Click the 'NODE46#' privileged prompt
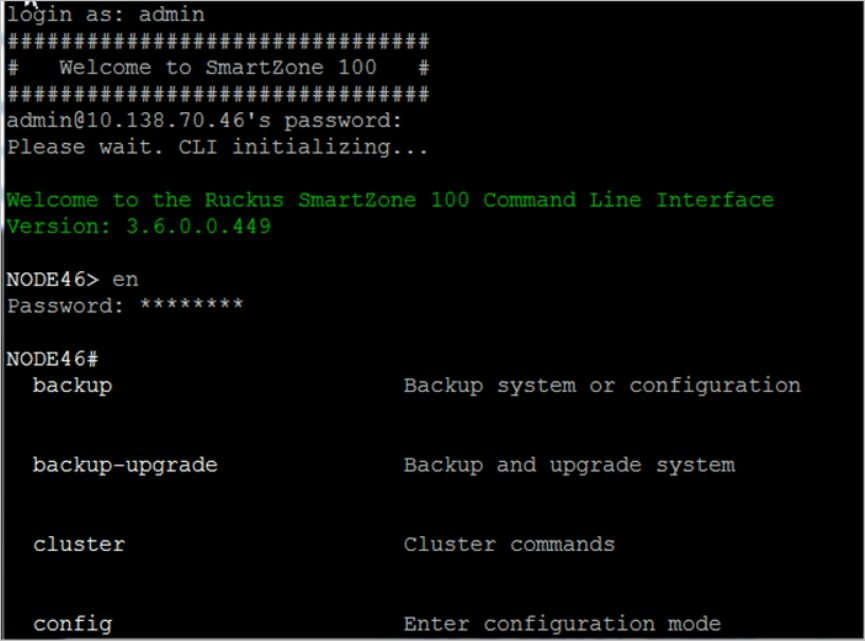 [52, 359]
